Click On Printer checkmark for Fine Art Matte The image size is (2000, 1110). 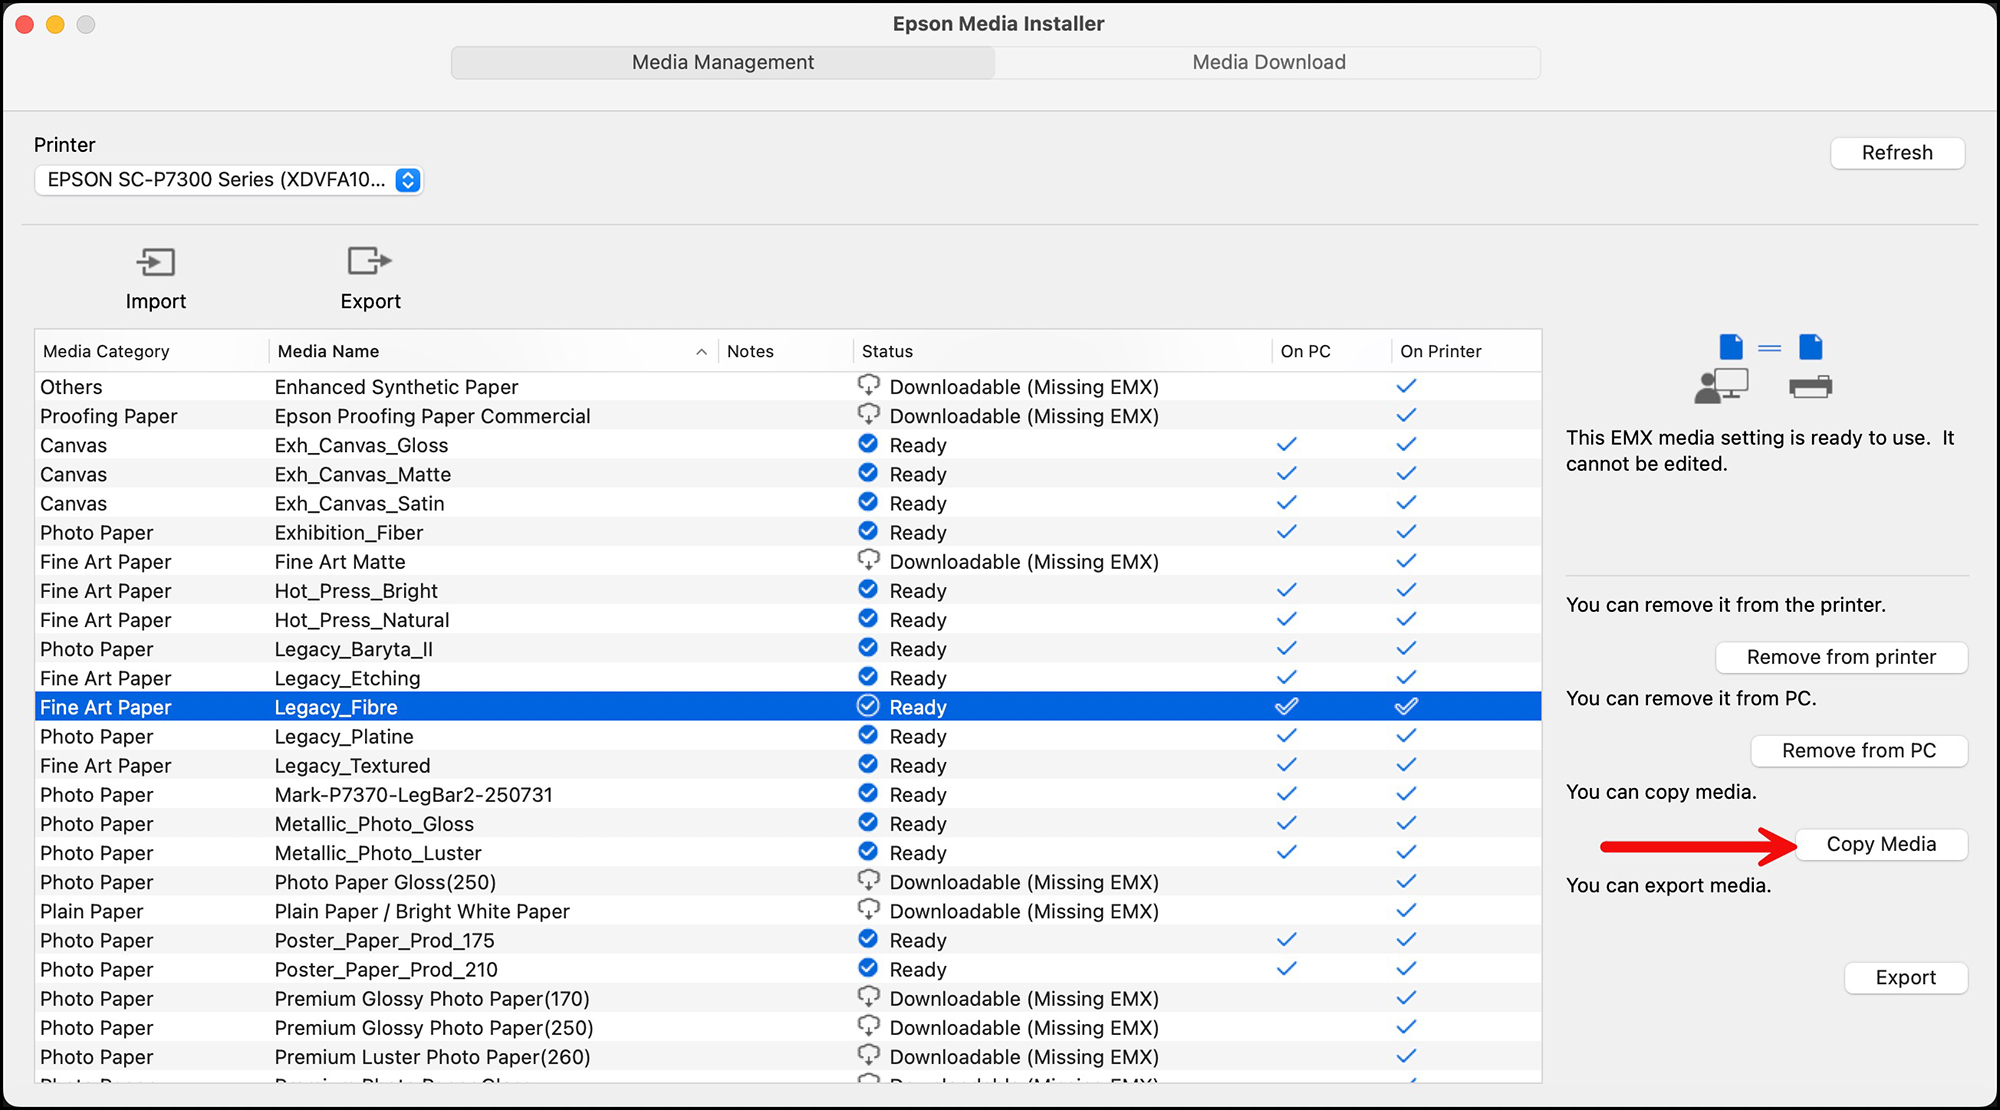1407,561
